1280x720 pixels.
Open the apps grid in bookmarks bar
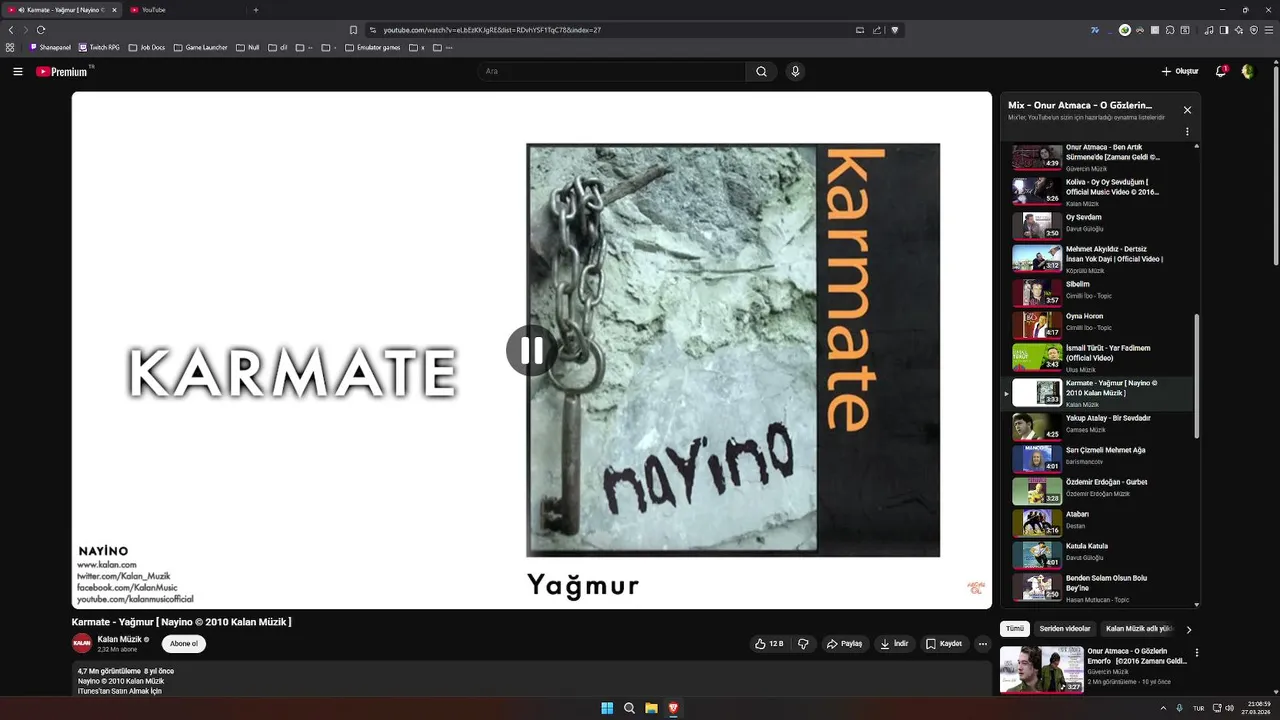coord(10,47)
